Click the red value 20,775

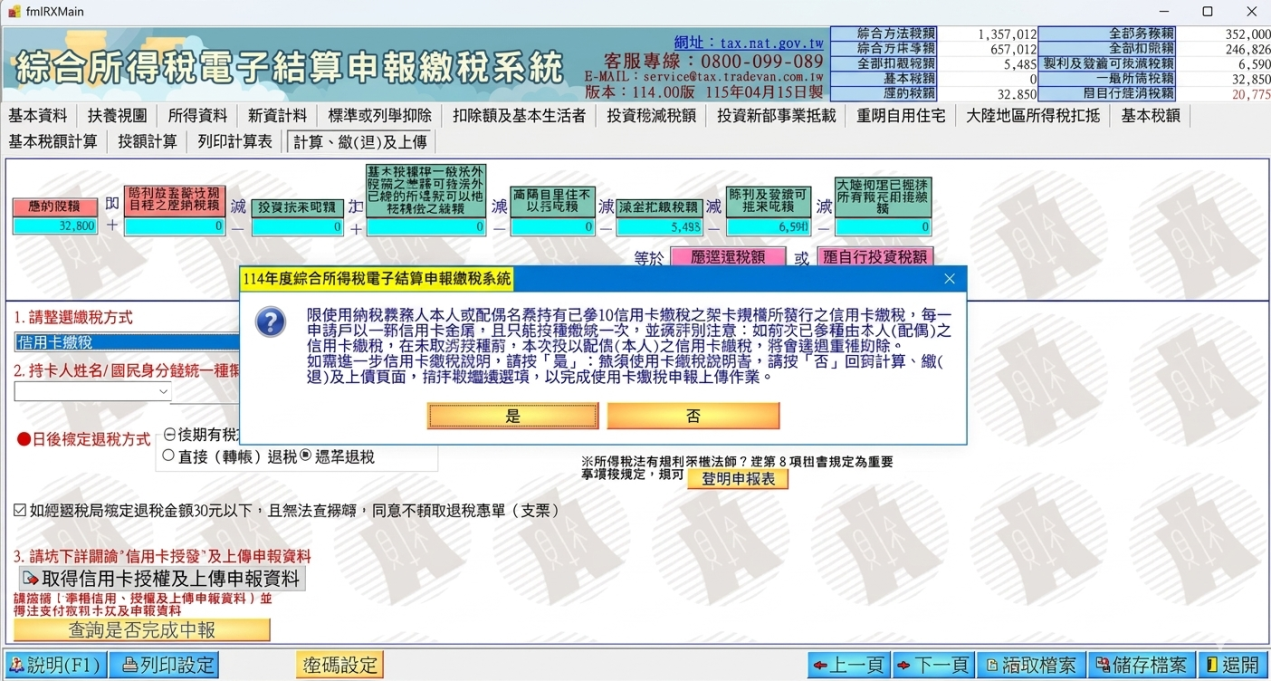[x=1251, y=94]
